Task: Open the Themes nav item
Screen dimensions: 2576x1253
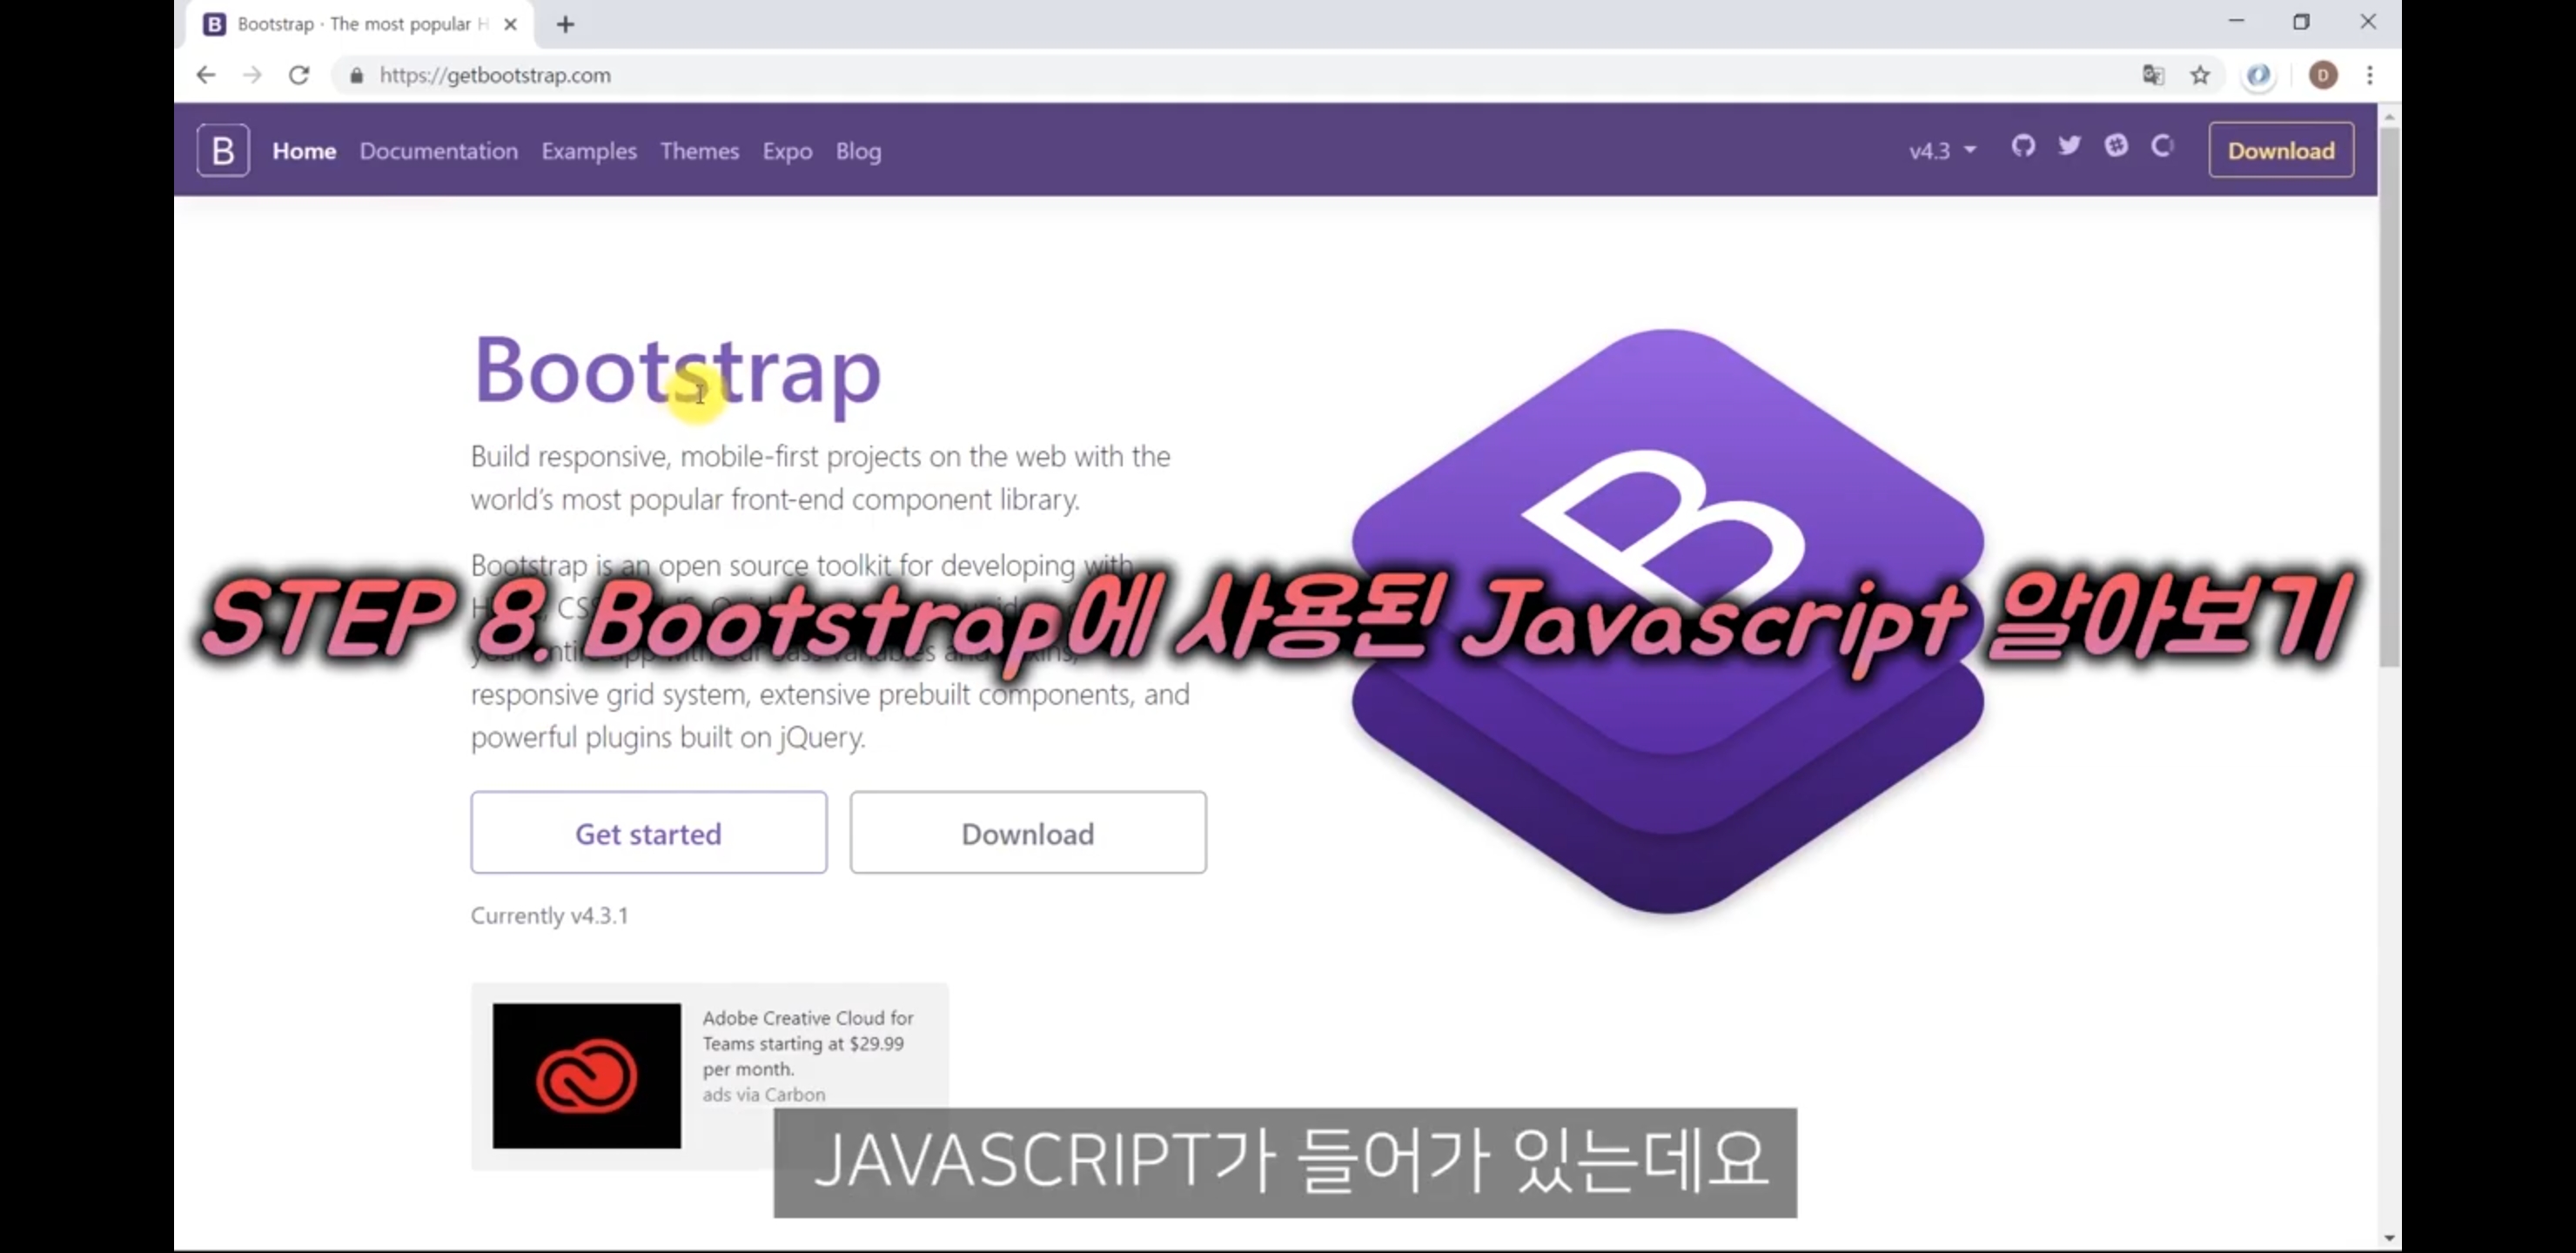Action: [699, 151]
